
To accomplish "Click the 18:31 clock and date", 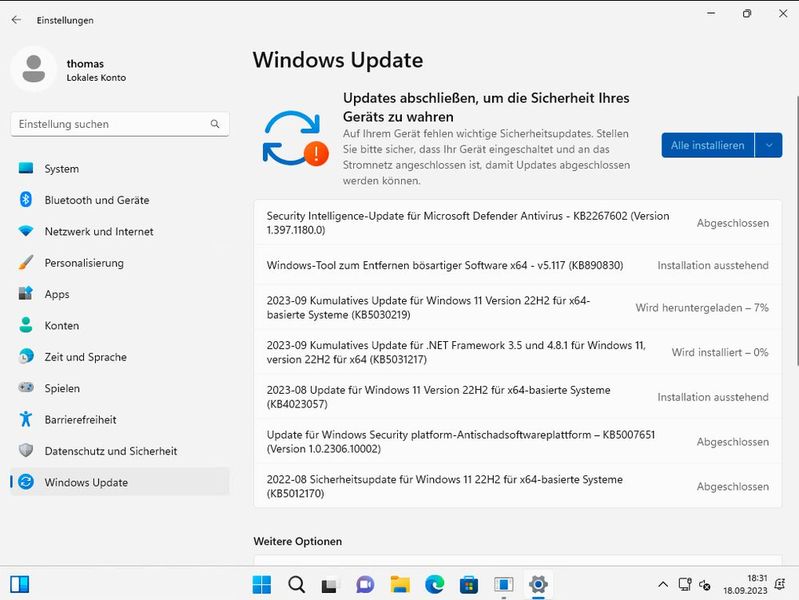I will coord(745,584).
